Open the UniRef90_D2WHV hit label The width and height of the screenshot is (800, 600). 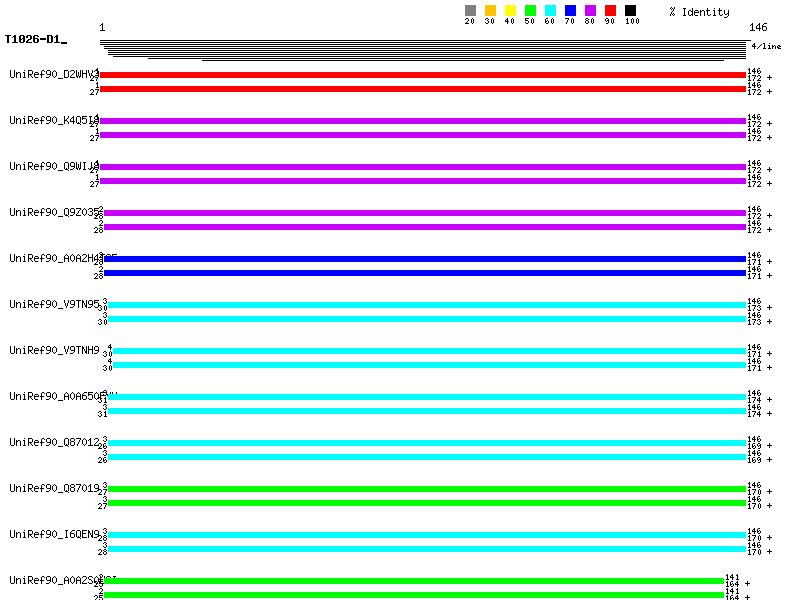tap(52, 74)
